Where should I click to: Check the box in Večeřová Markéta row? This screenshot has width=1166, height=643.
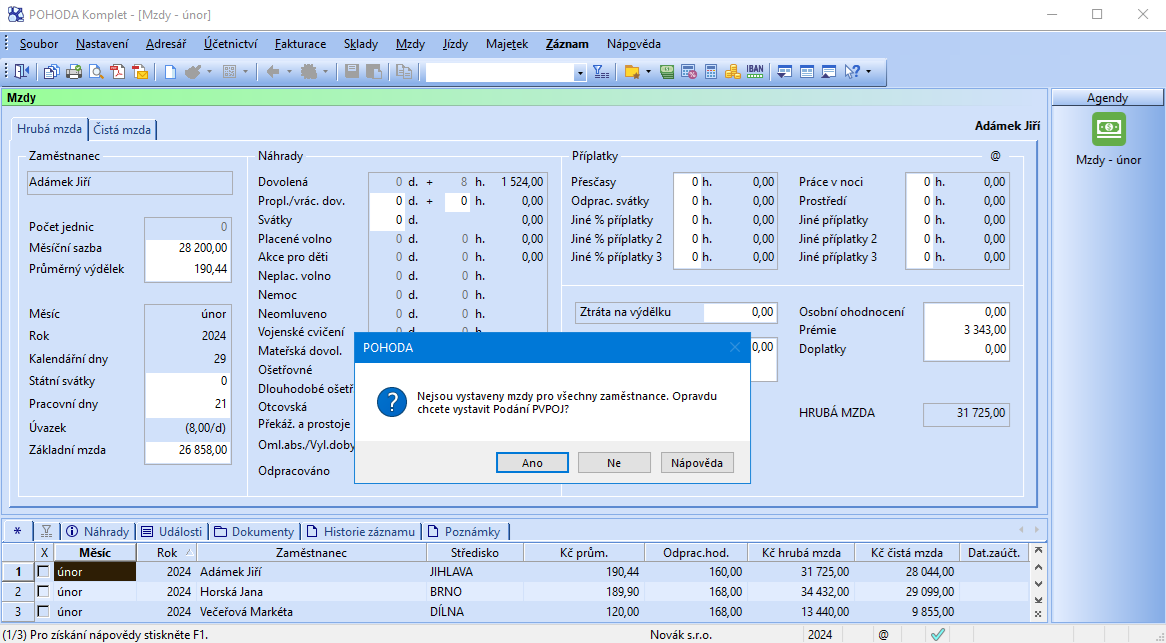pos(44,612)
